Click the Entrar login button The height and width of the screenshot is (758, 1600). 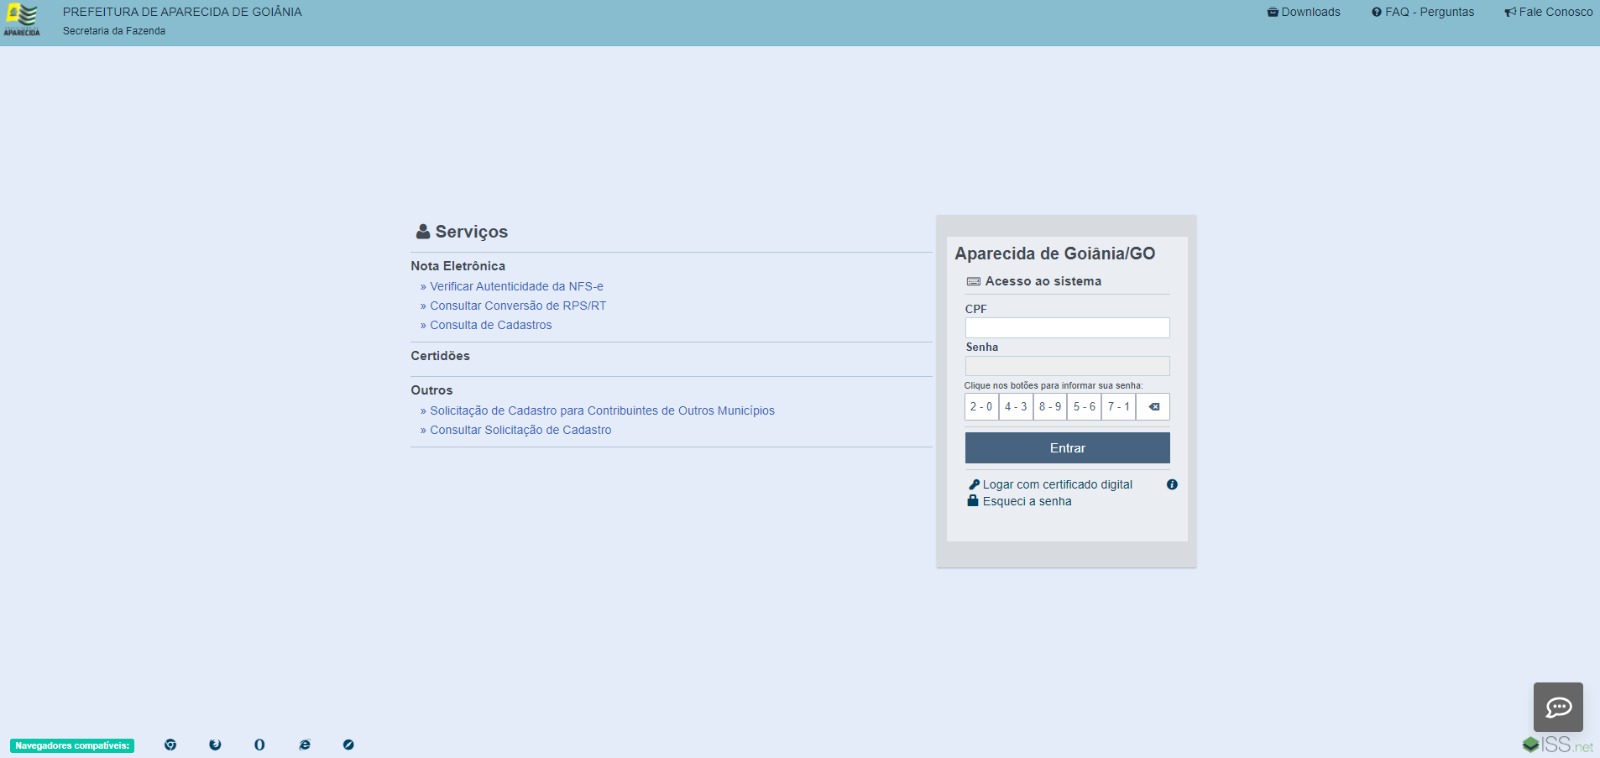(x=1067, y=448)
